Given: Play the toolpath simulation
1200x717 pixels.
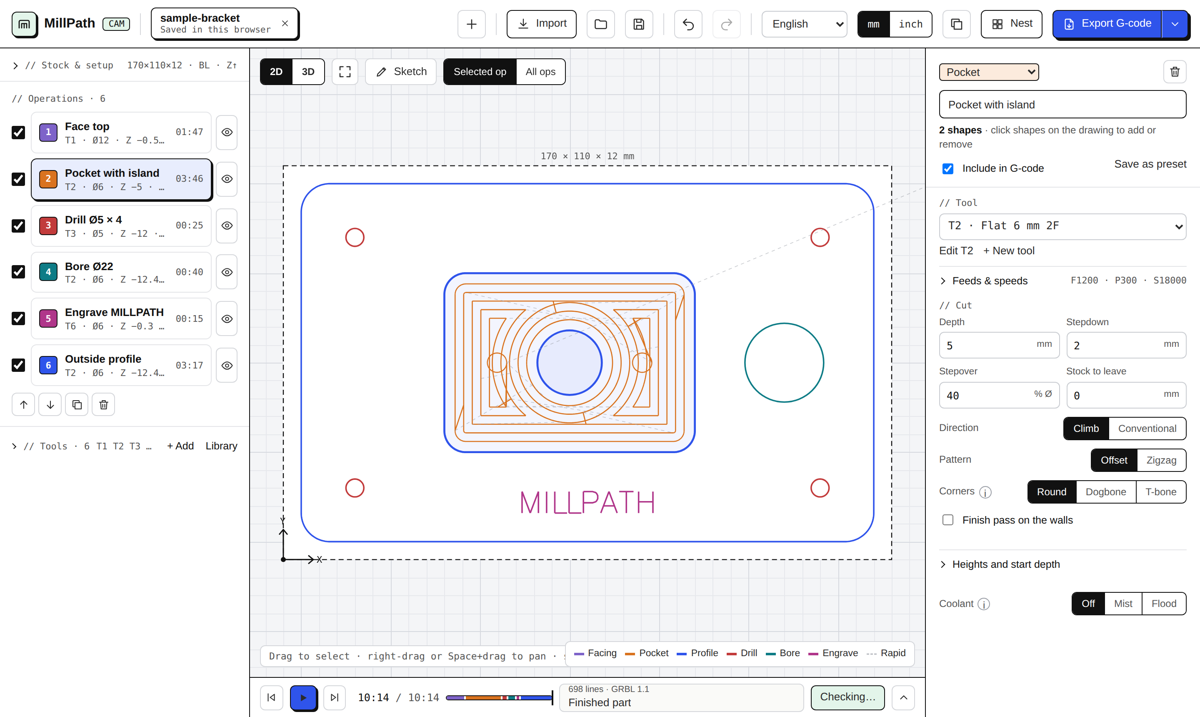Looking at the screenshot, I should tap(303, 698).
